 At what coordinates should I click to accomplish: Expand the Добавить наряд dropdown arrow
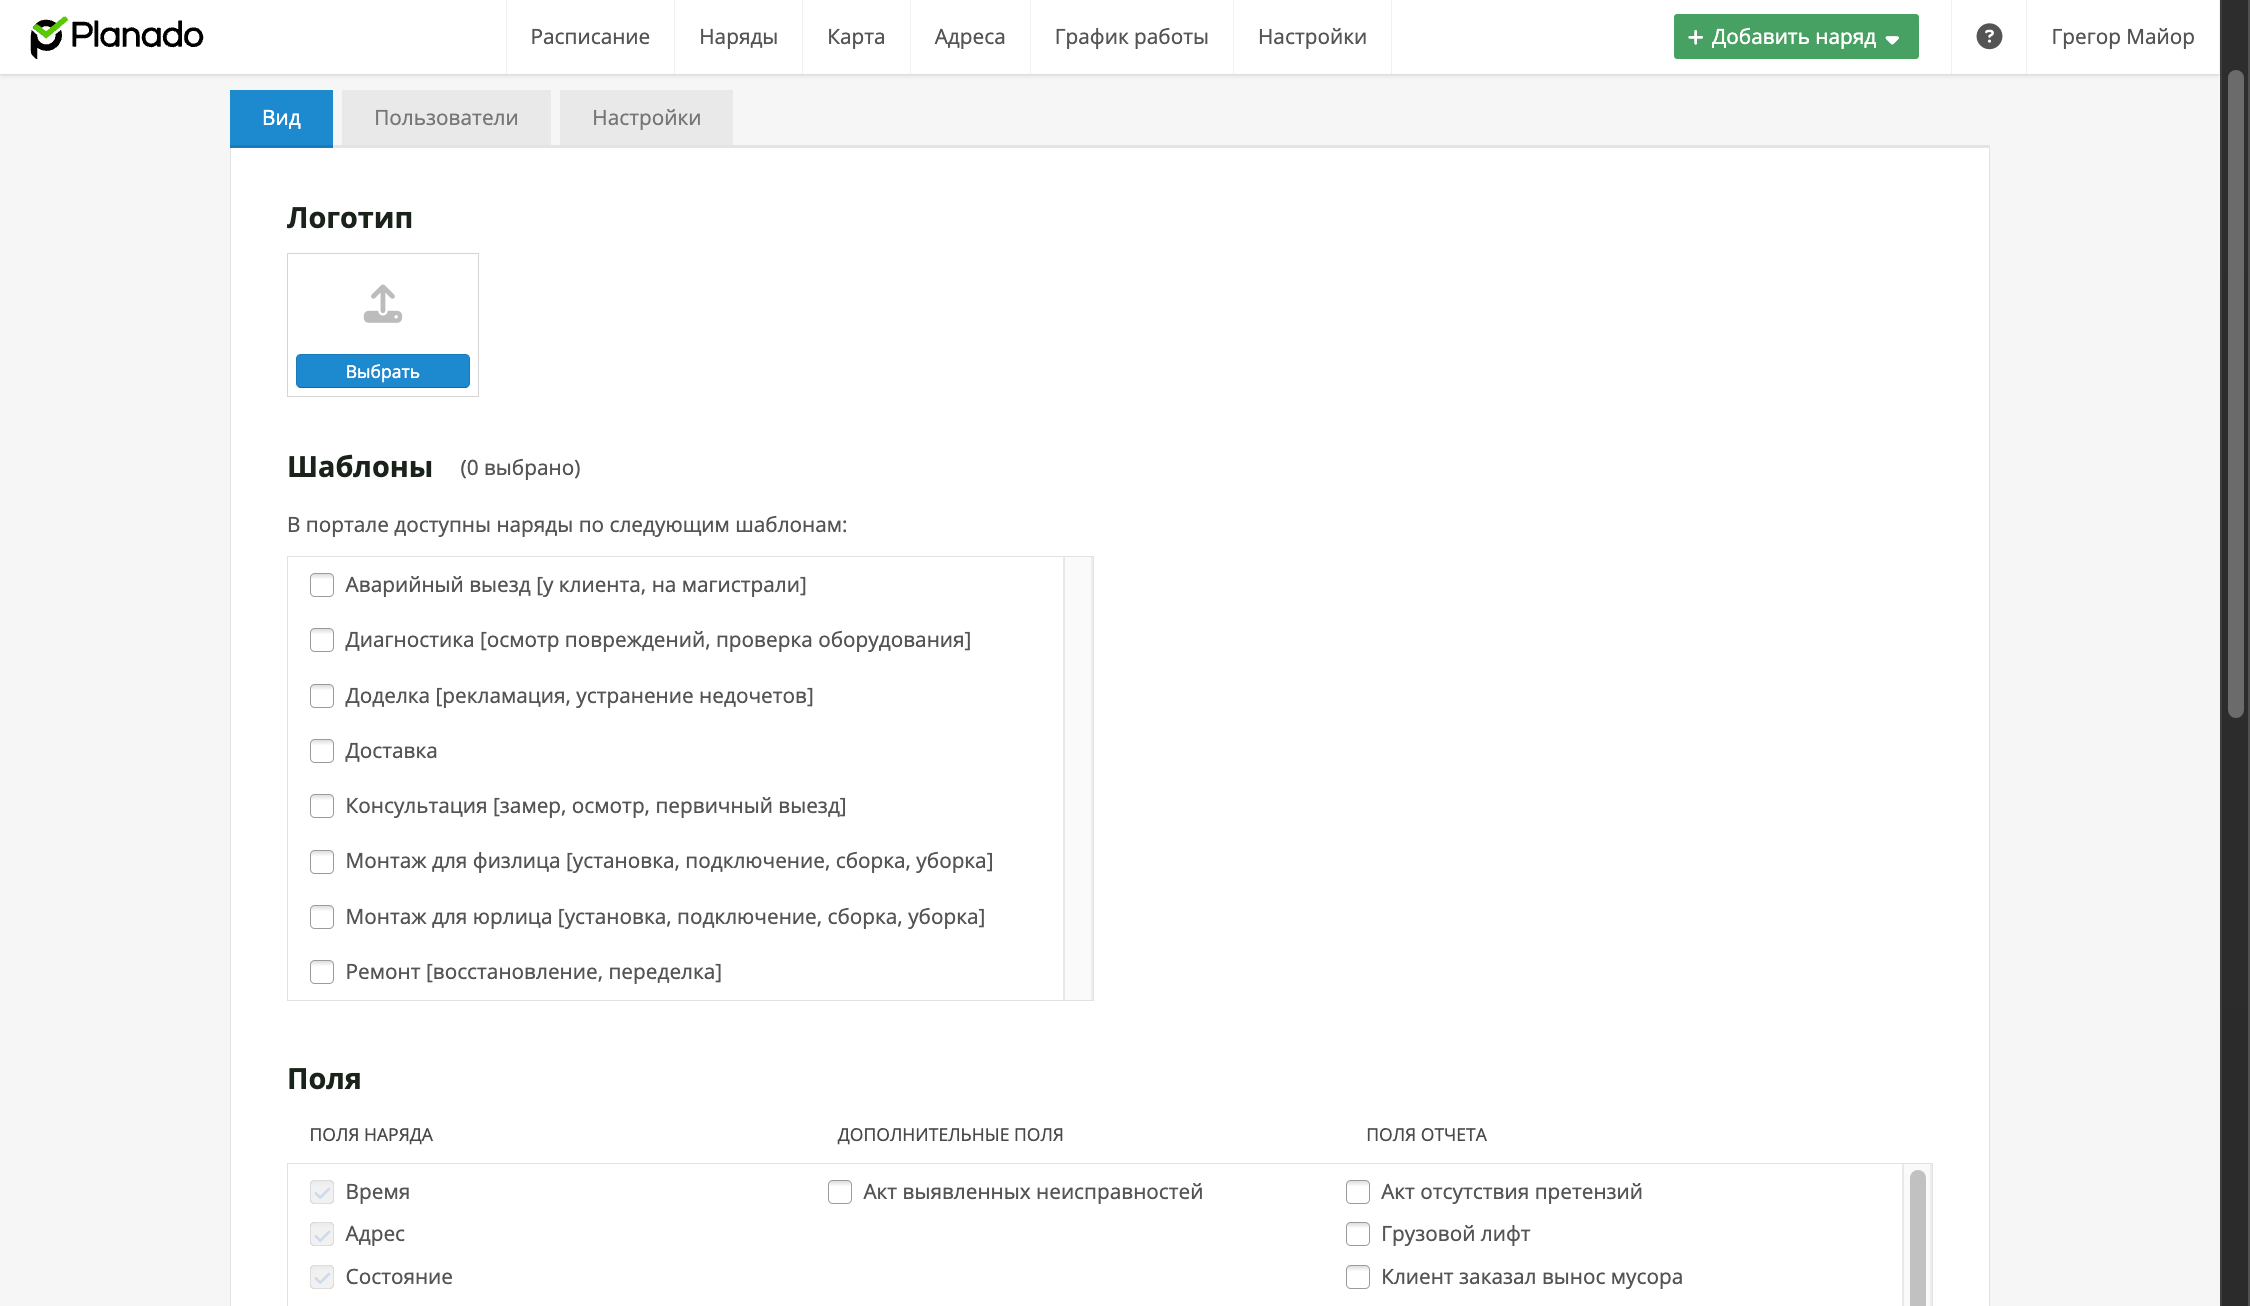click(x=1892, y=39)
